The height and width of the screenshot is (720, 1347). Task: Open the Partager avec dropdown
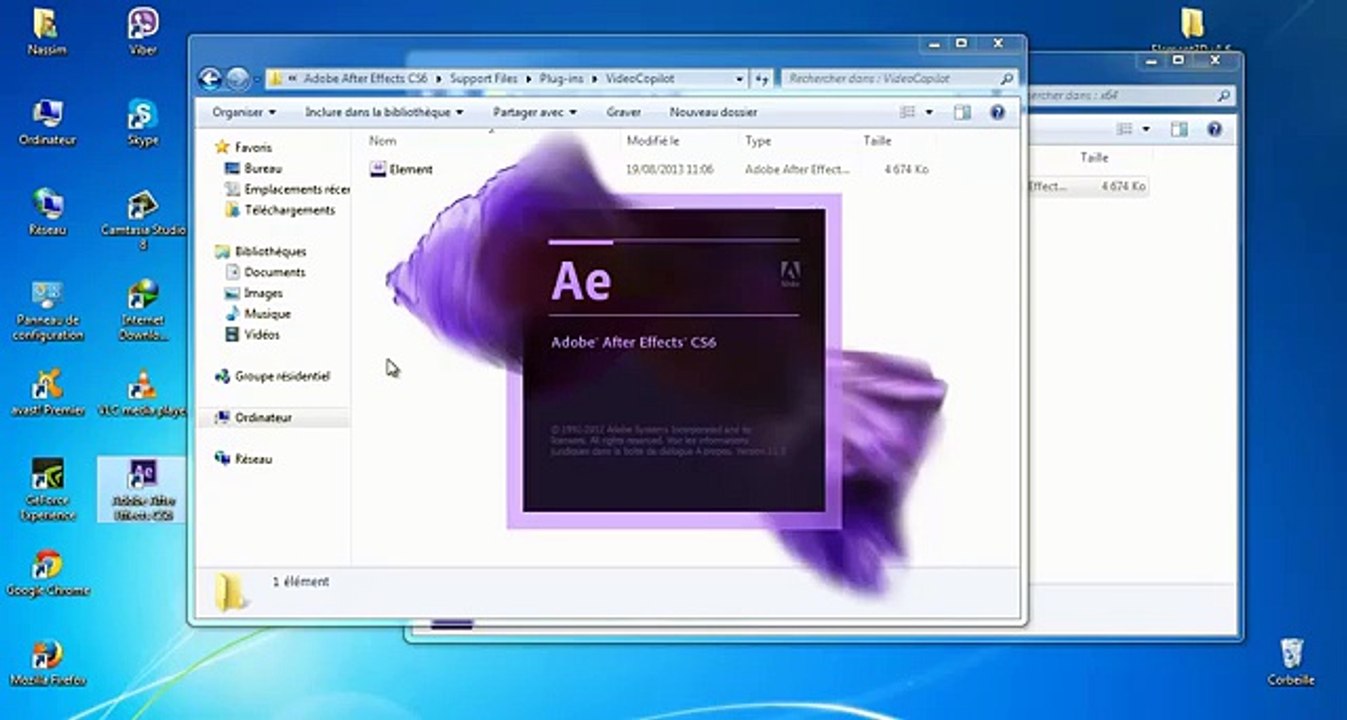(x=535, y=113)
